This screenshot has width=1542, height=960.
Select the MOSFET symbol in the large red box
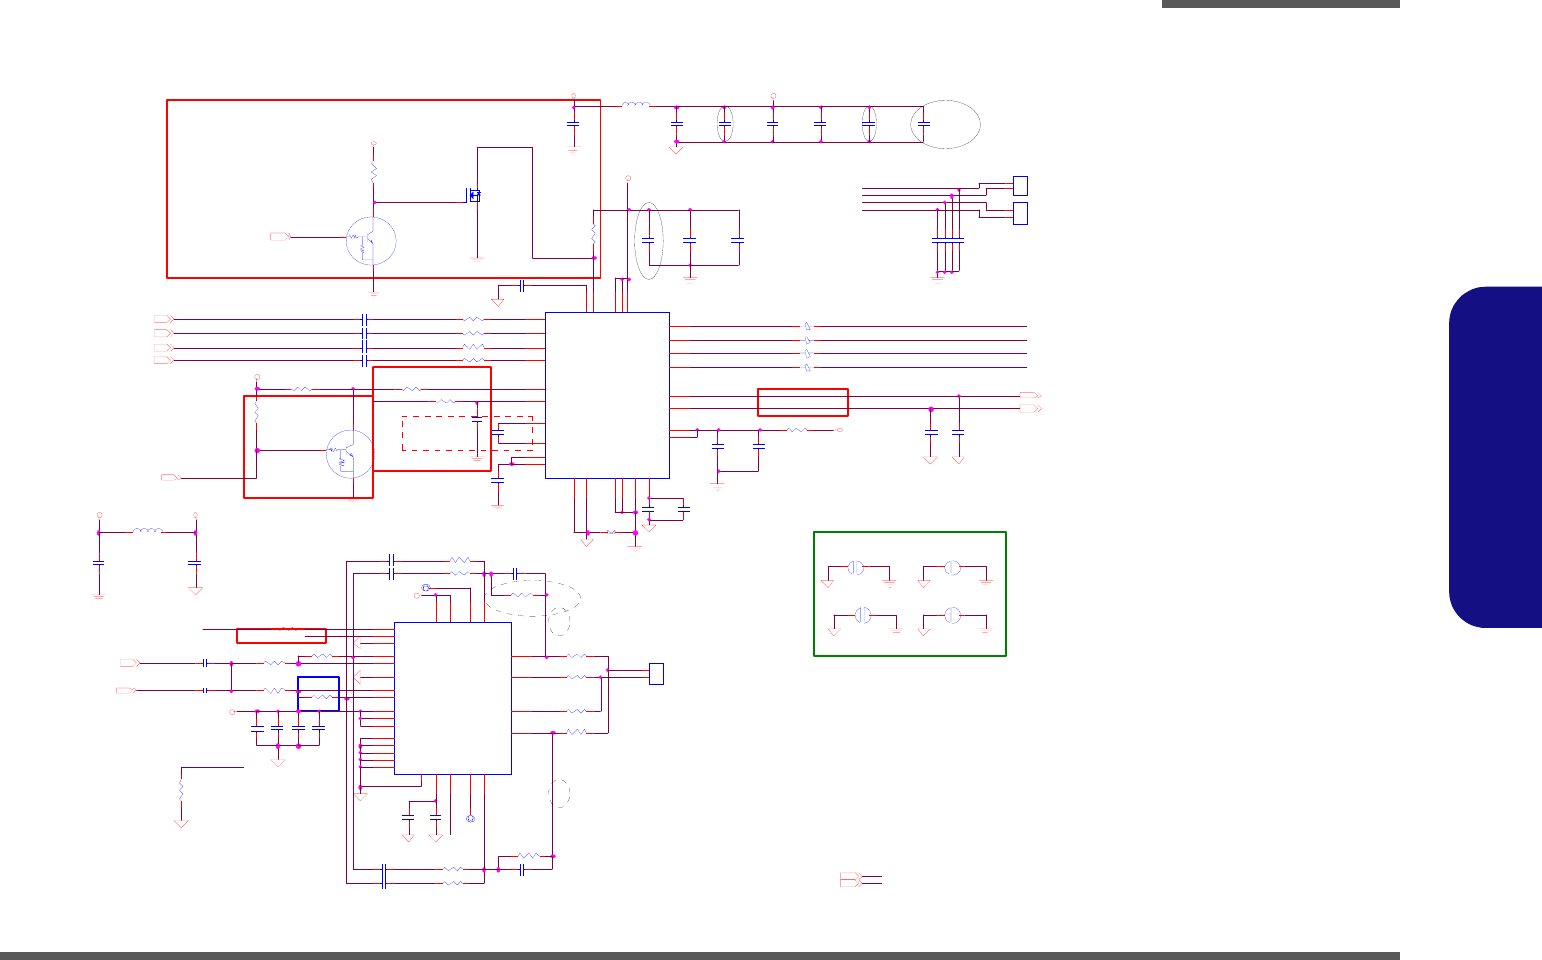point(473,195)
